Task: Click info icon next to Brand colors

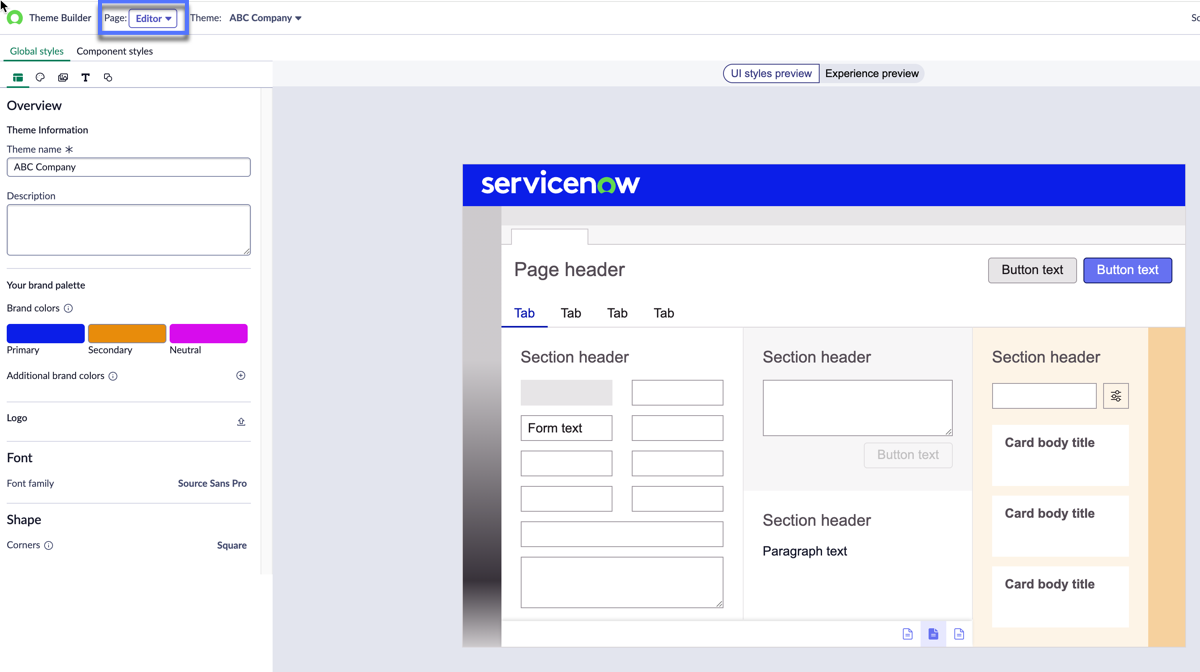Action: (68, 308)
